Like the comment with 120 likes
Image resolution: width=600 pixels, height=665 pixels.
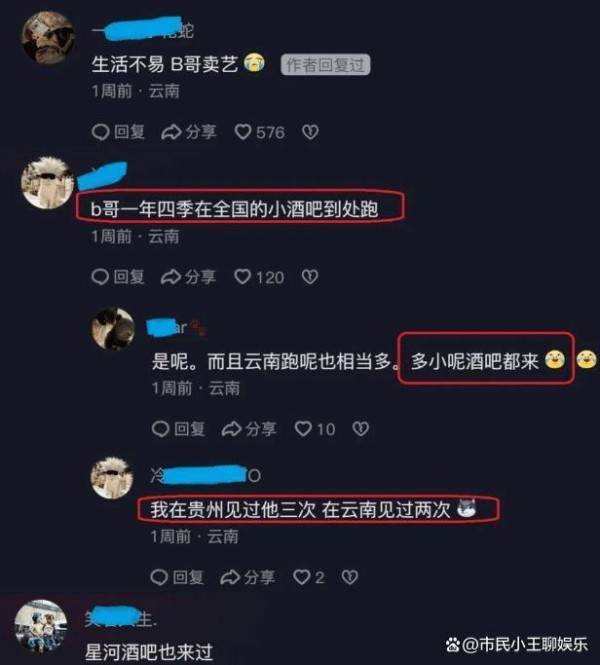point(259,277)
